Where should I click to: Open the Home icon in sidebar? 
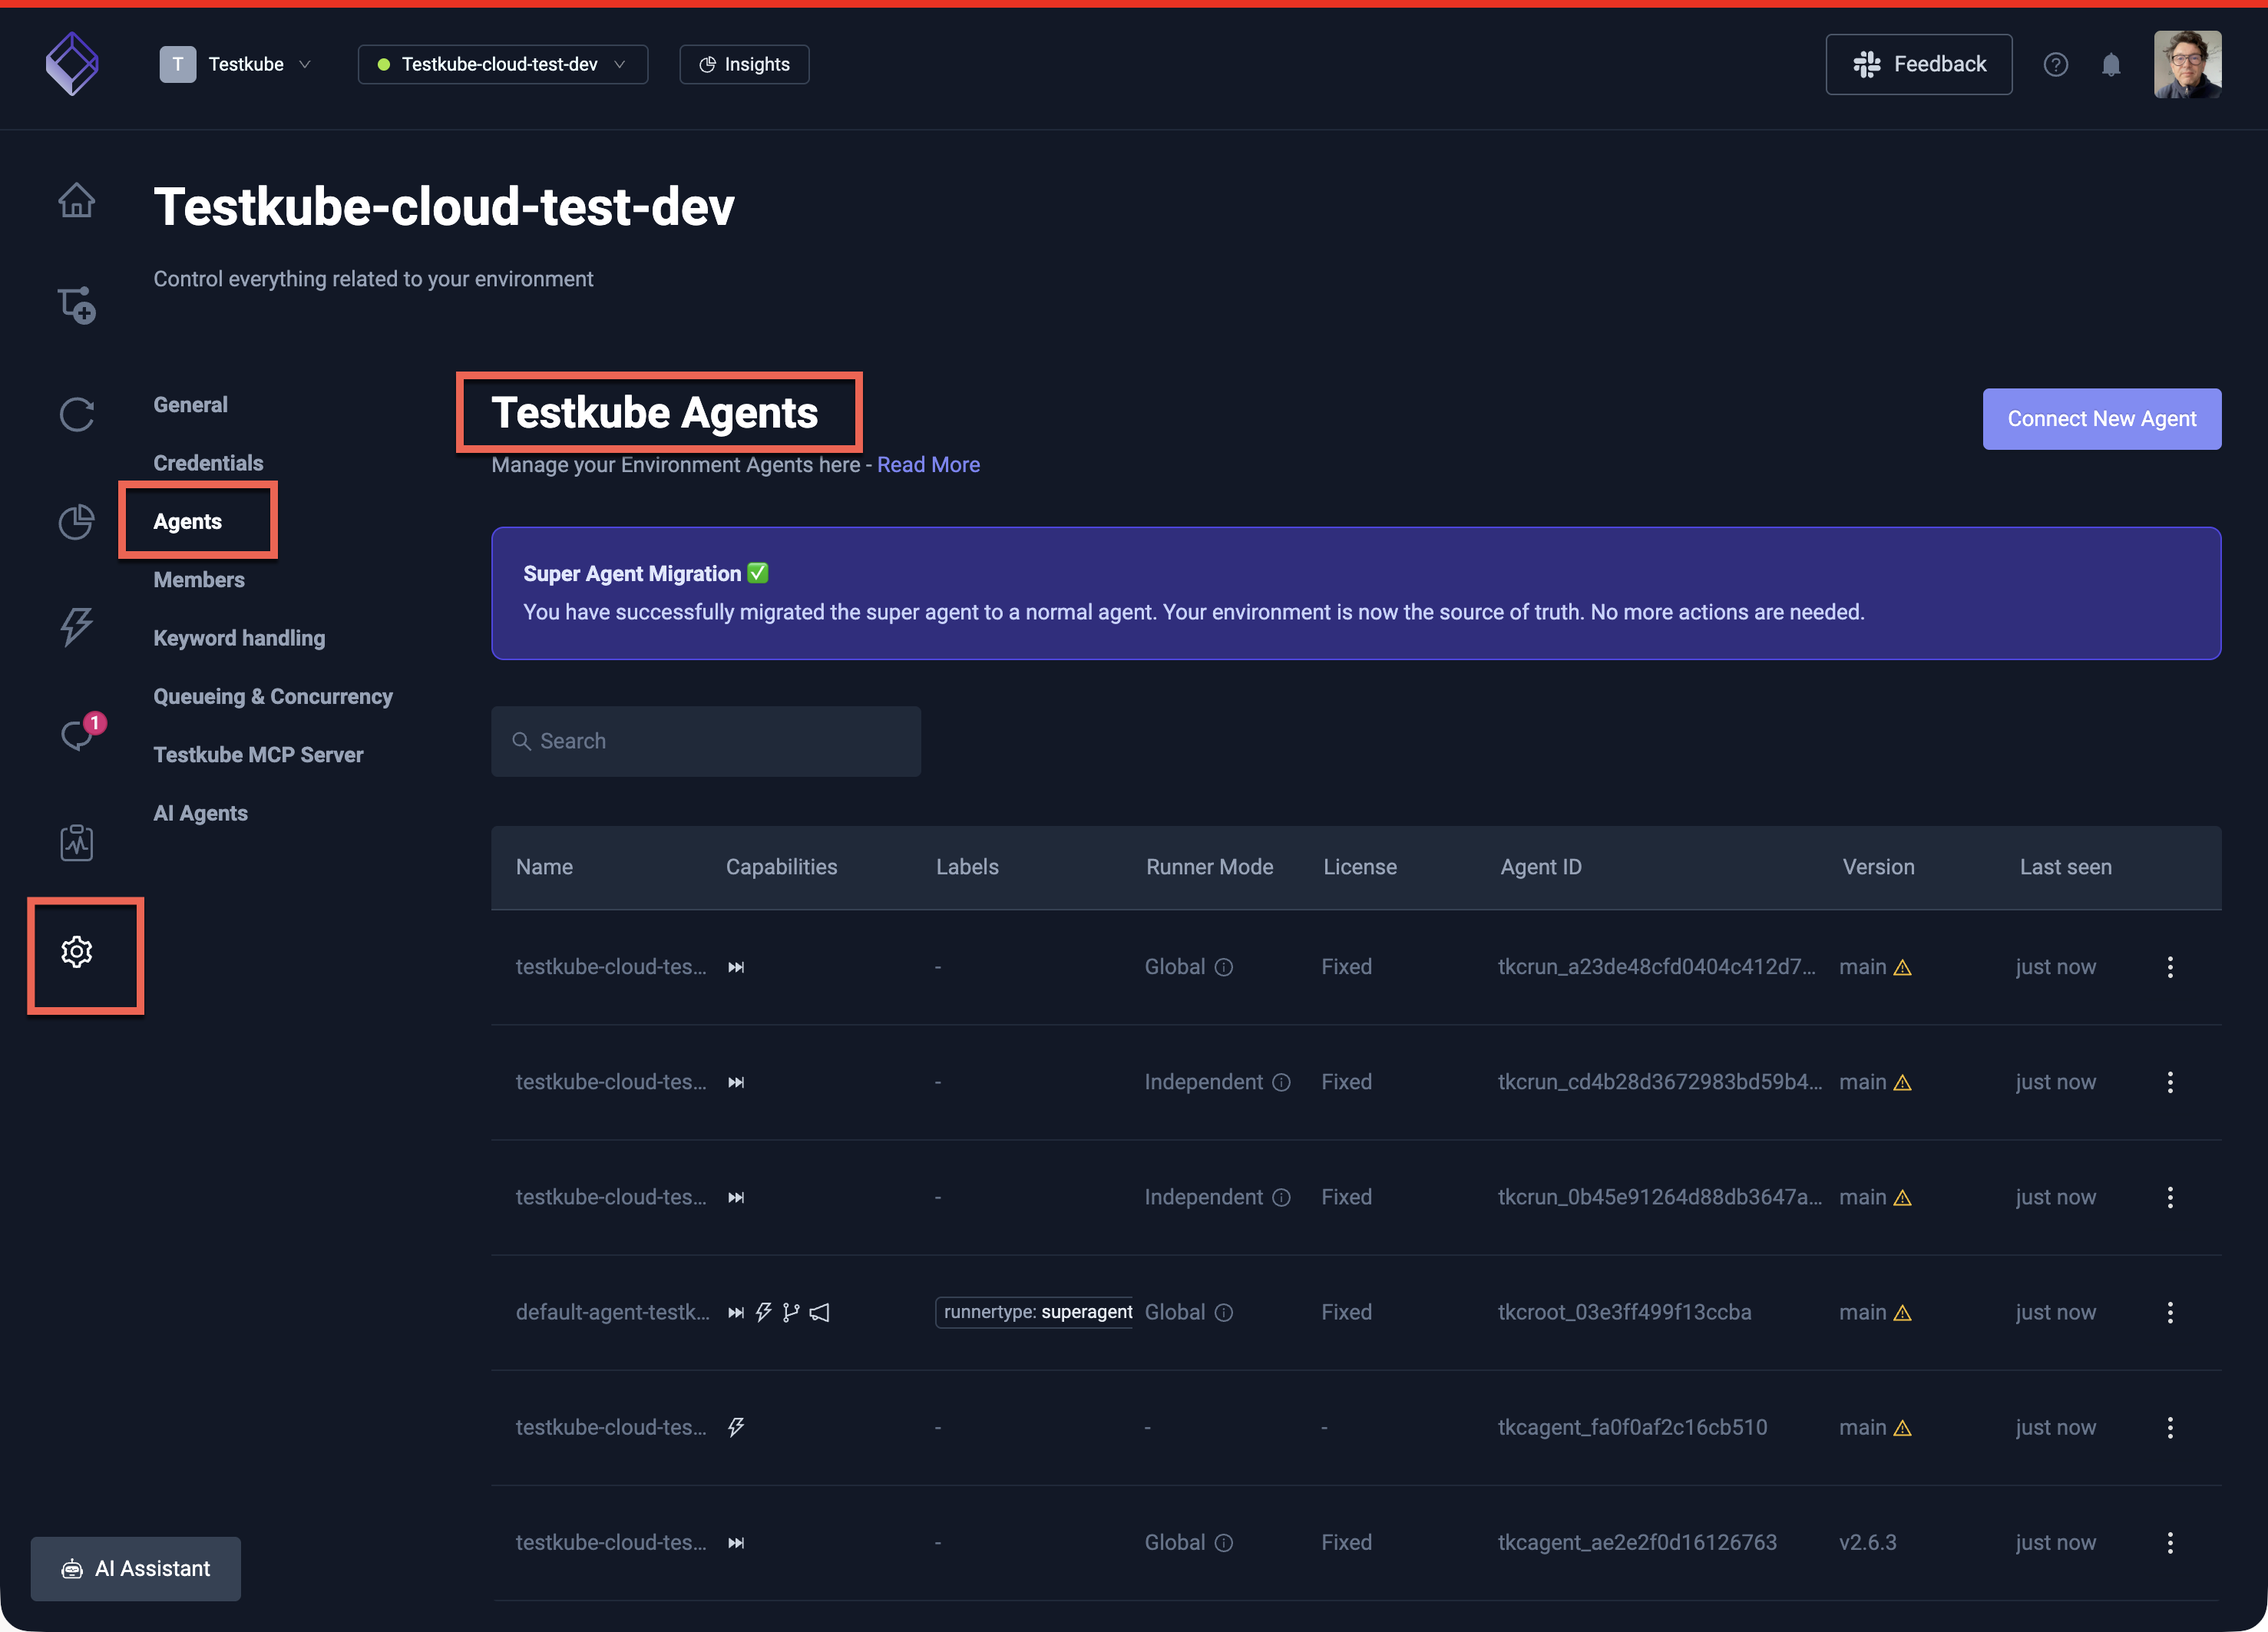click(x=76, y=201)
